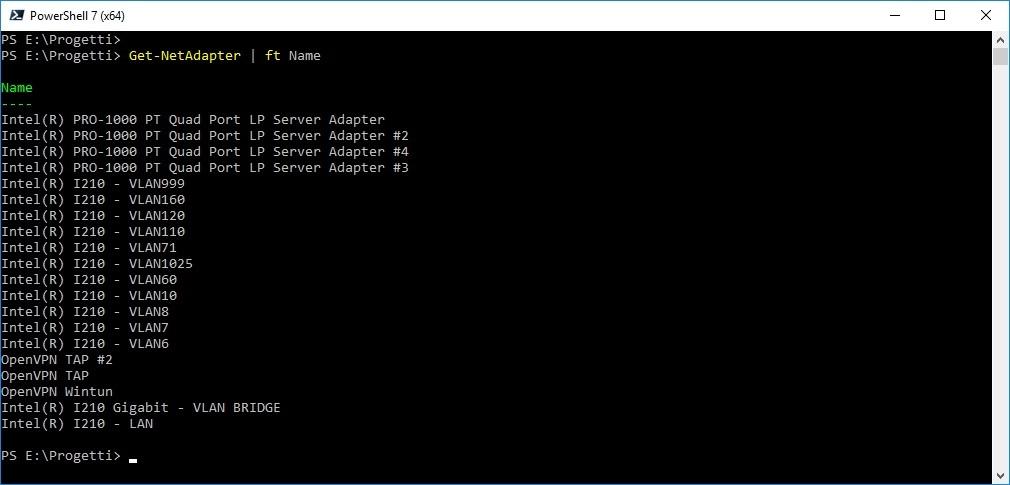This screenshot has height=485, width=1010.
Task: Click the Get-NetAdapter command text
Action: click(185, 56)
